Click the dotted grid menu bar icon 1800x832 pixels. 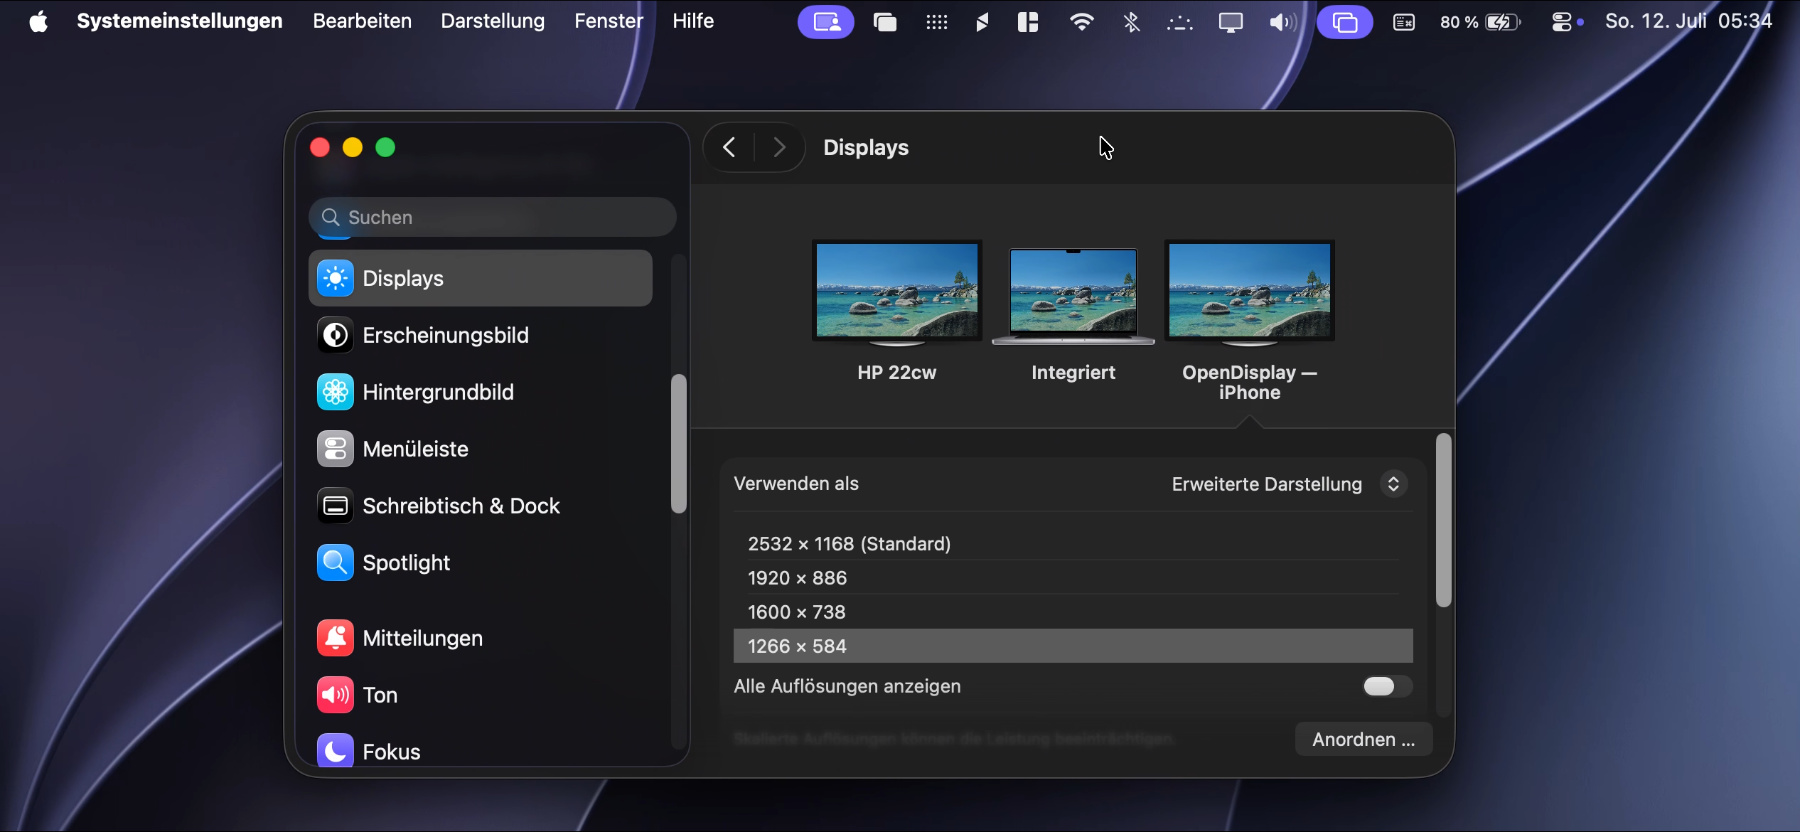click(937, 22)
